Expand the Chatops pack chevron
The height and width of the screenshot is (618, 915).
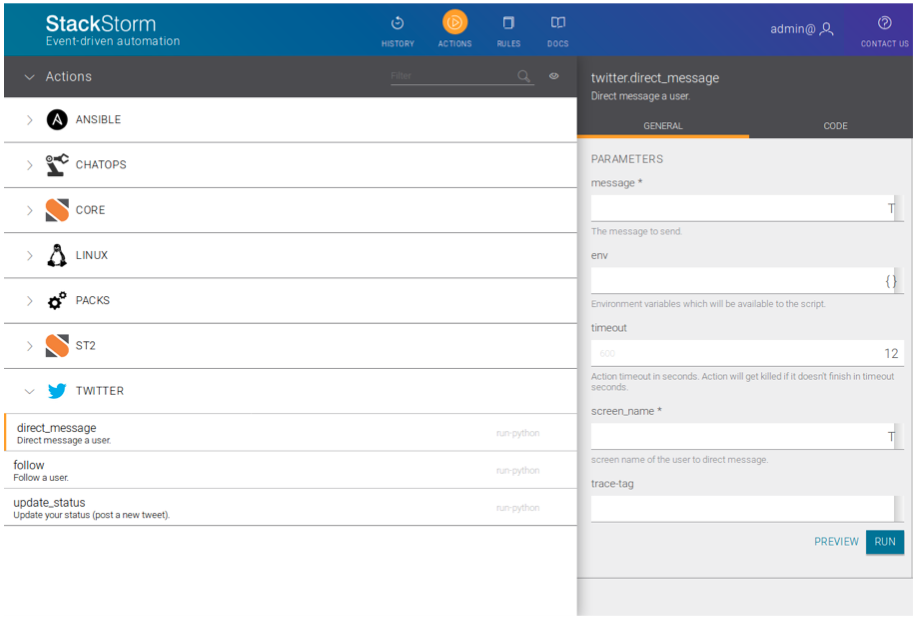[x=29, y=165]
